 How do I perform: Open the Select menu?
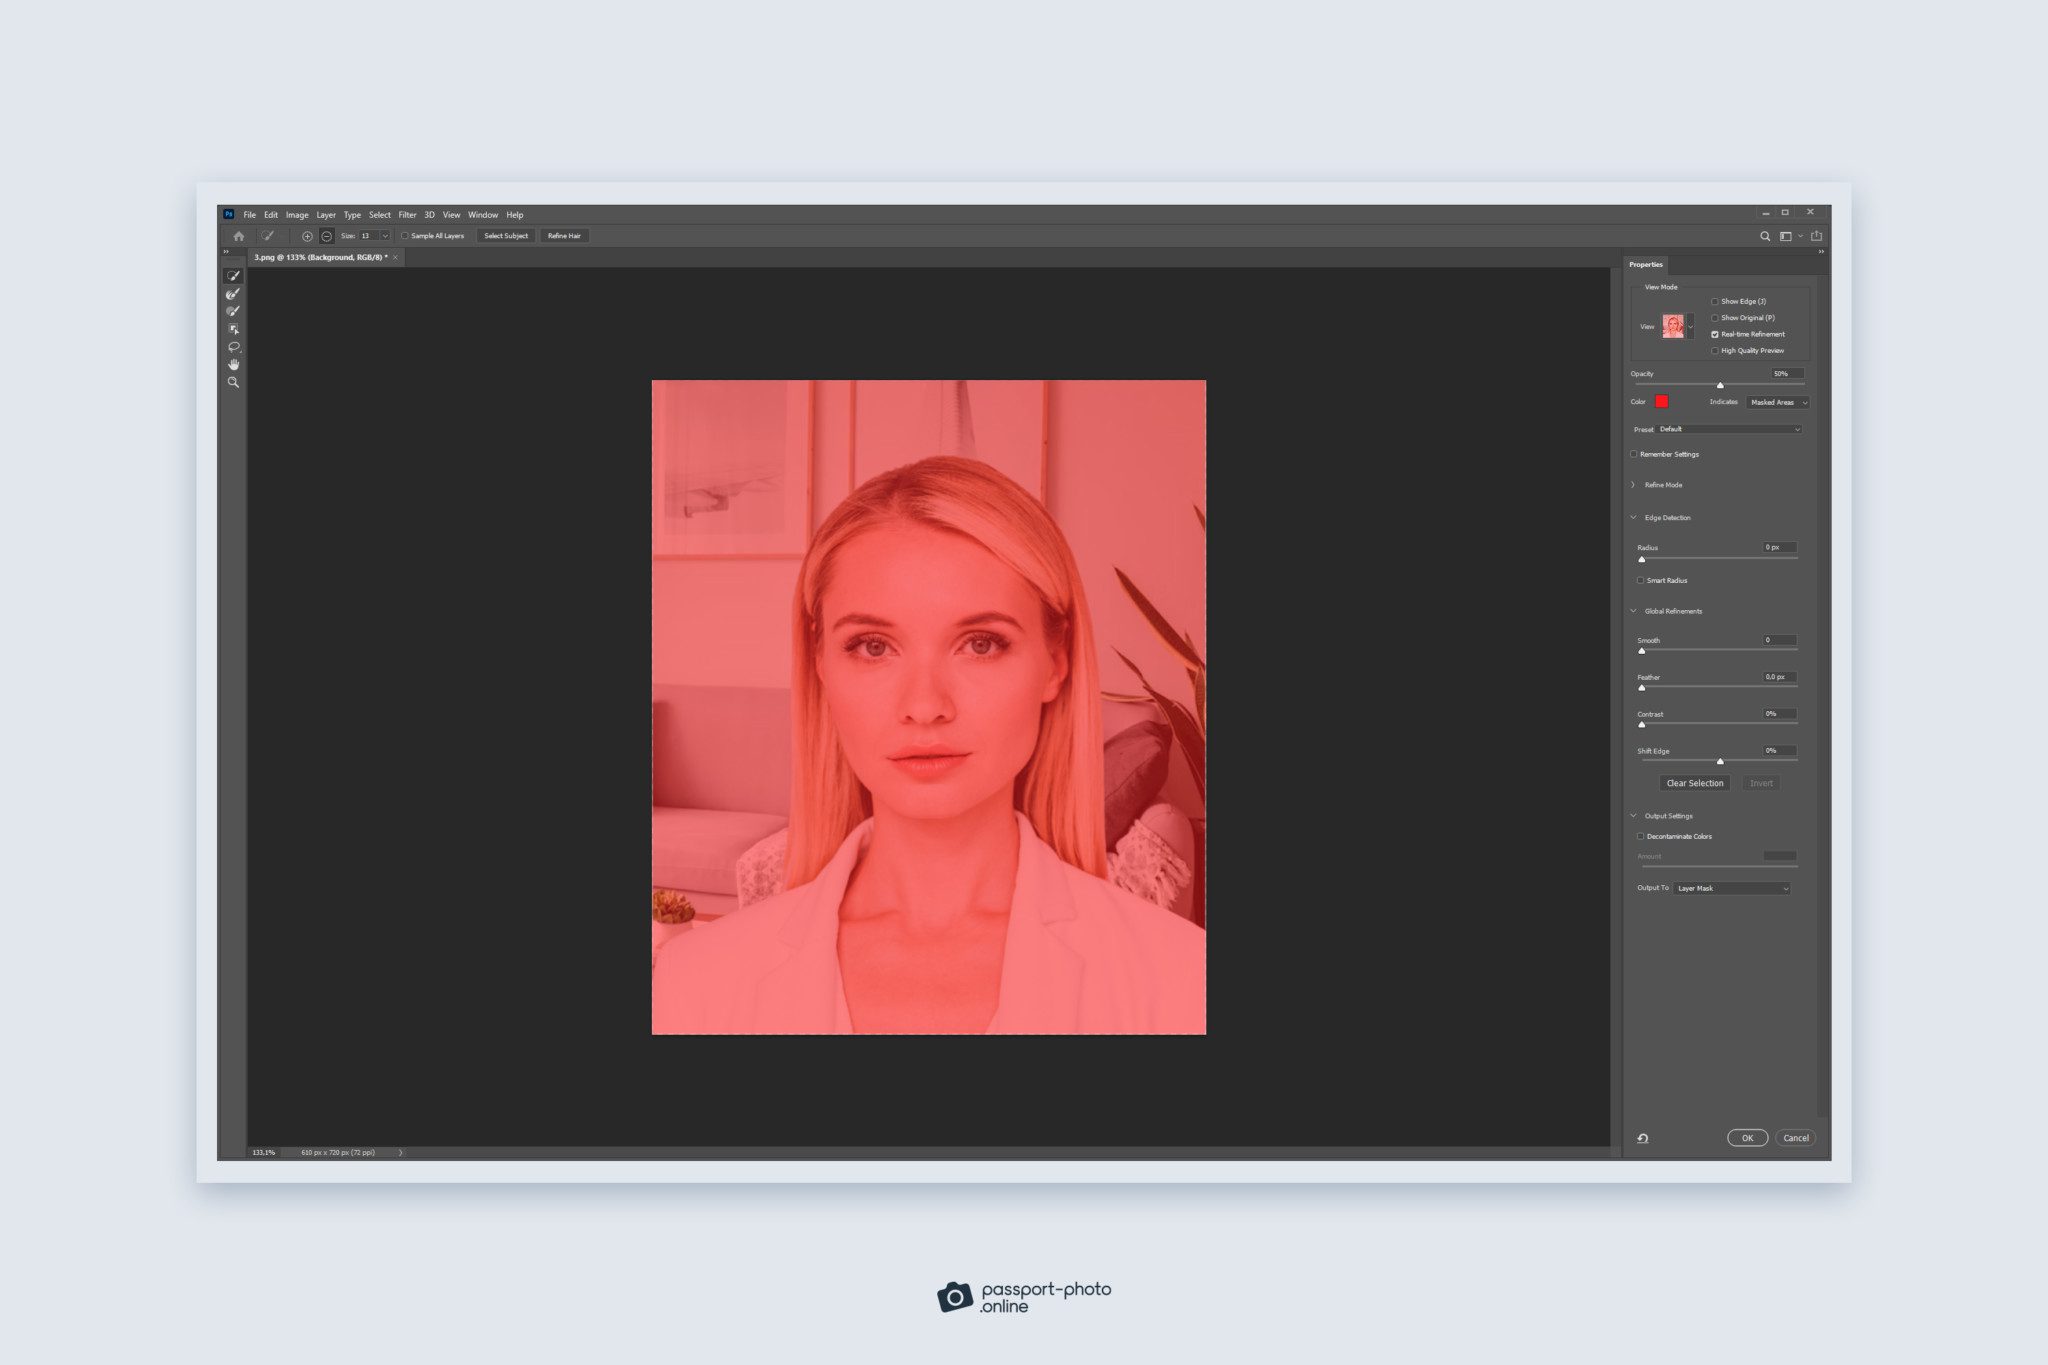tap(380, 214)
